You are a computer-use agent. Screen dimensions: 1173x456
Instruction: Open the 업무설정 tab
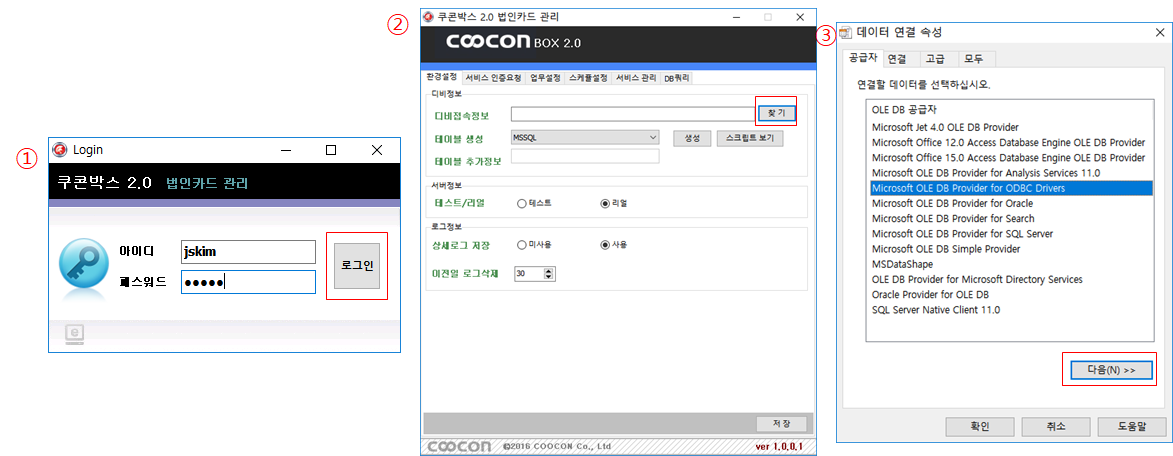(545, 78)
